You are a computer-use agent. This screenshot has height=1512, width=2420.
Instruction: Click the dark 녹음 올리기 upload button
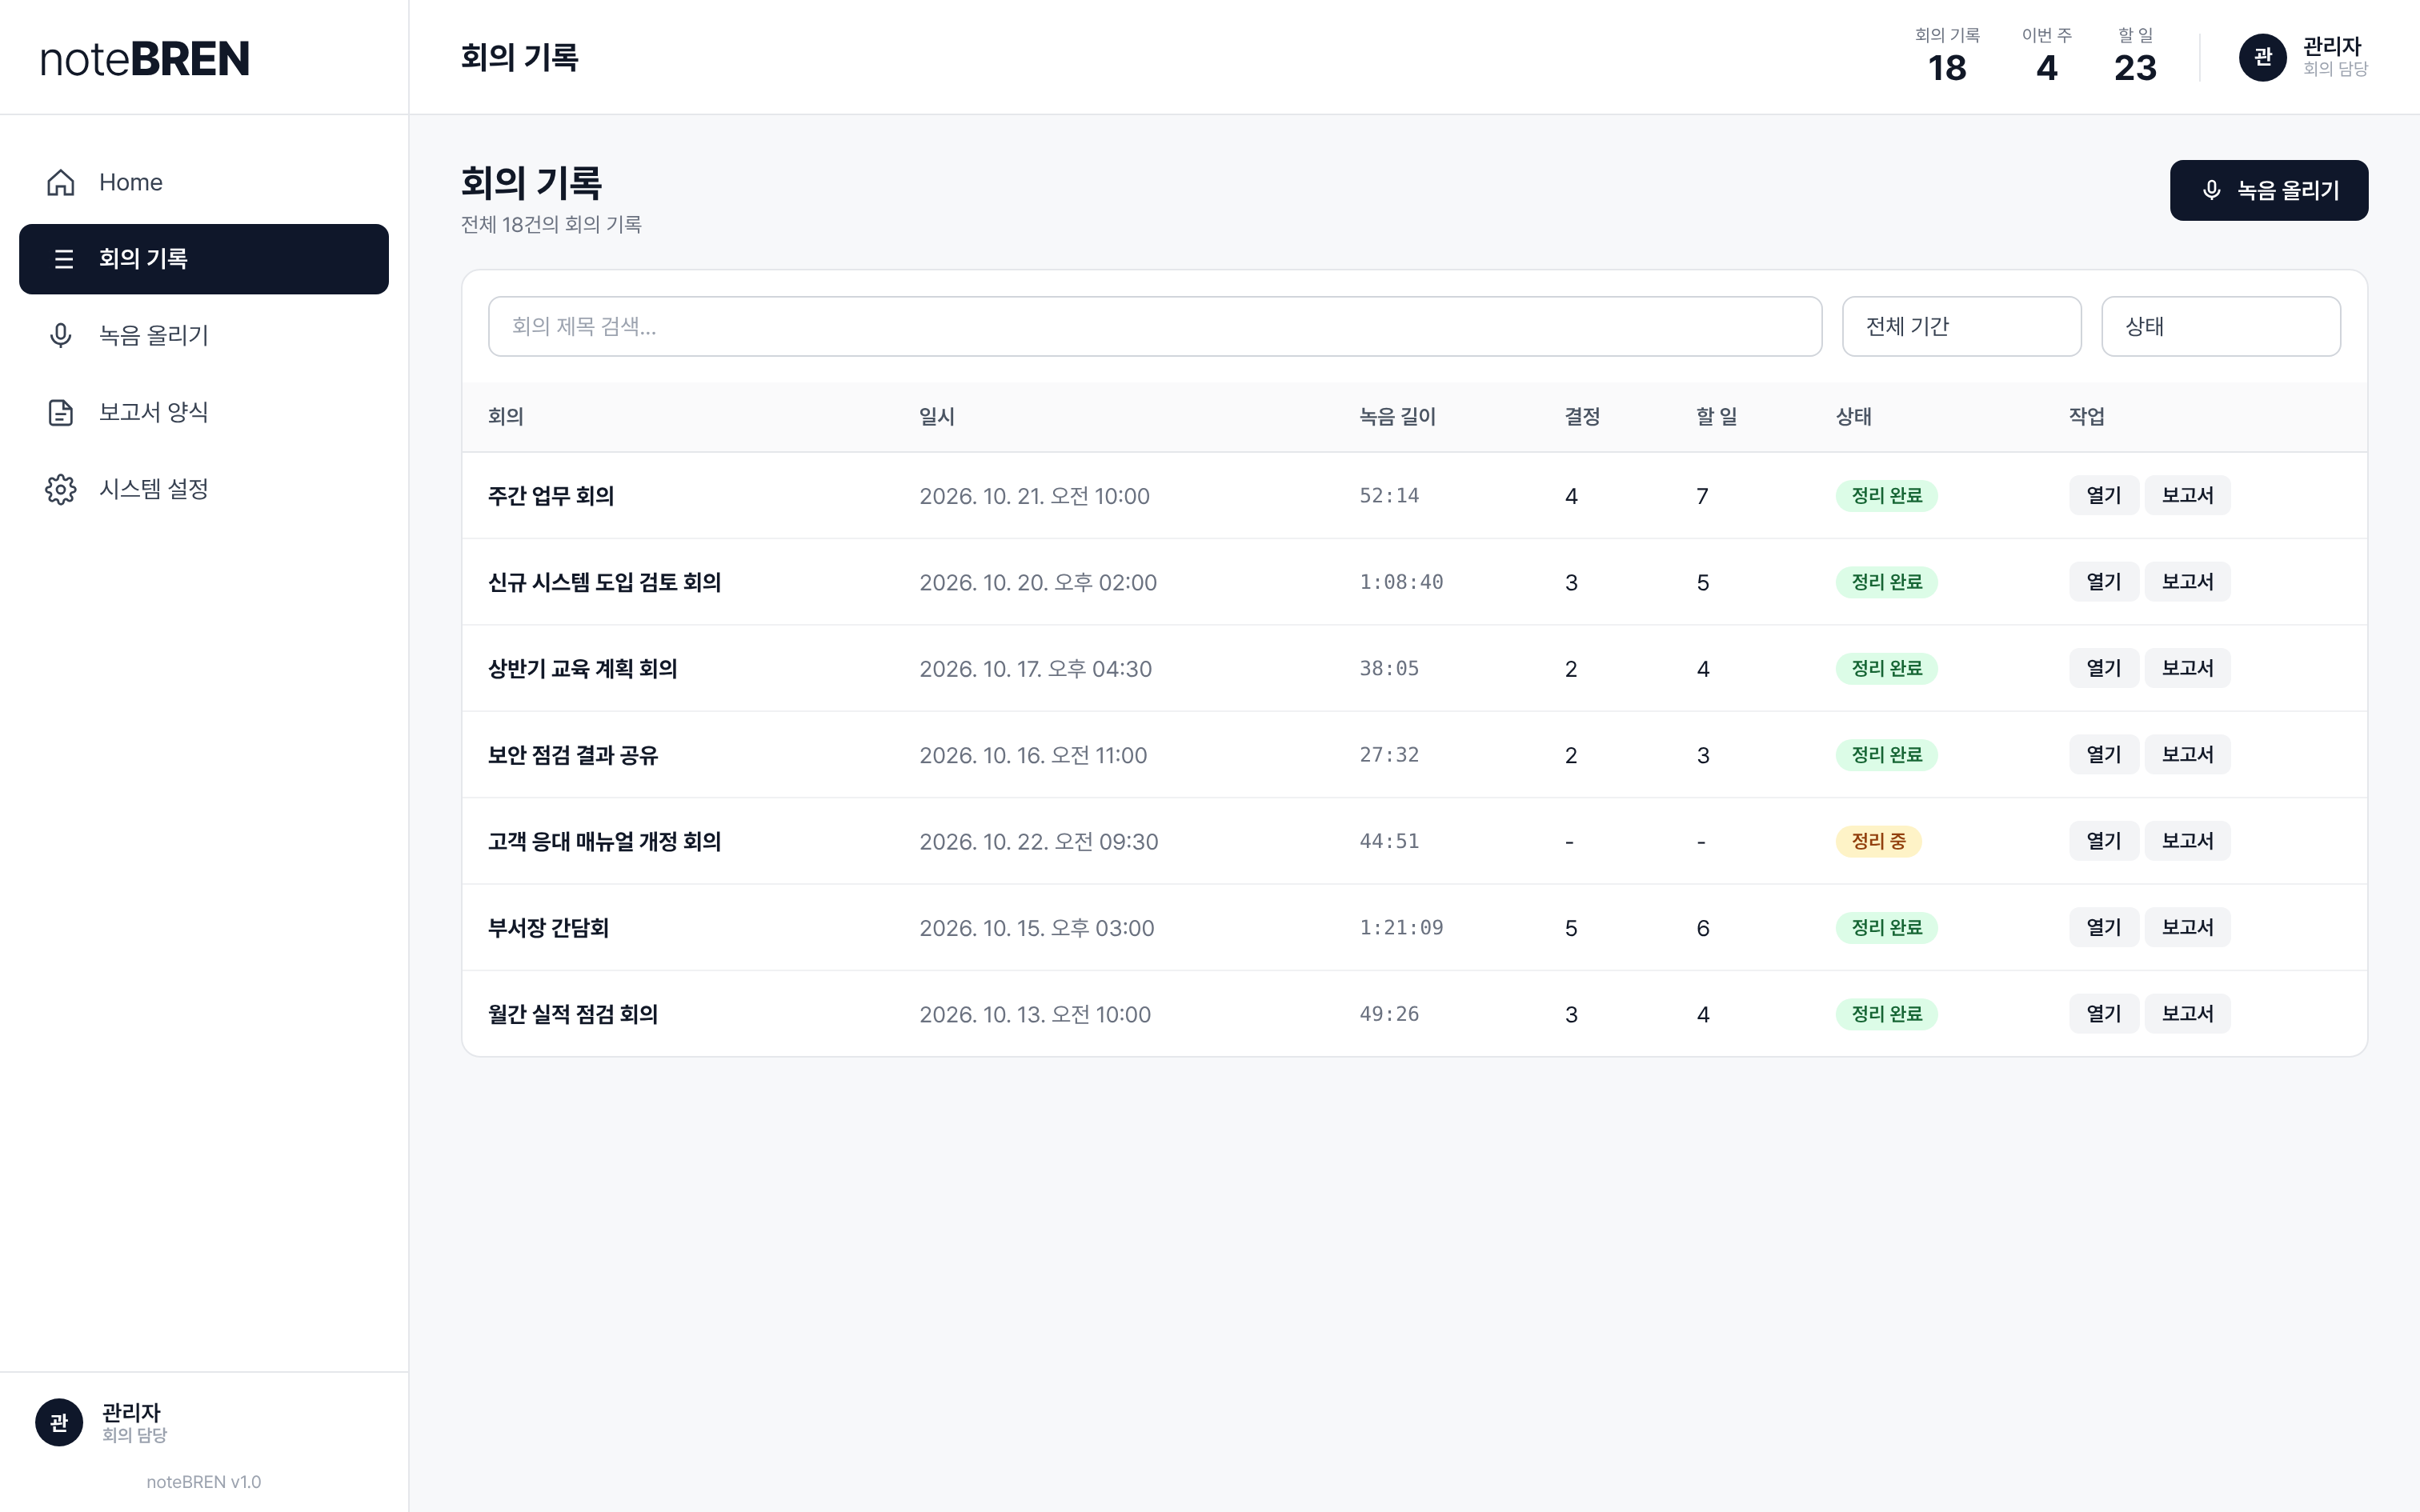[x=2268, y=190]
